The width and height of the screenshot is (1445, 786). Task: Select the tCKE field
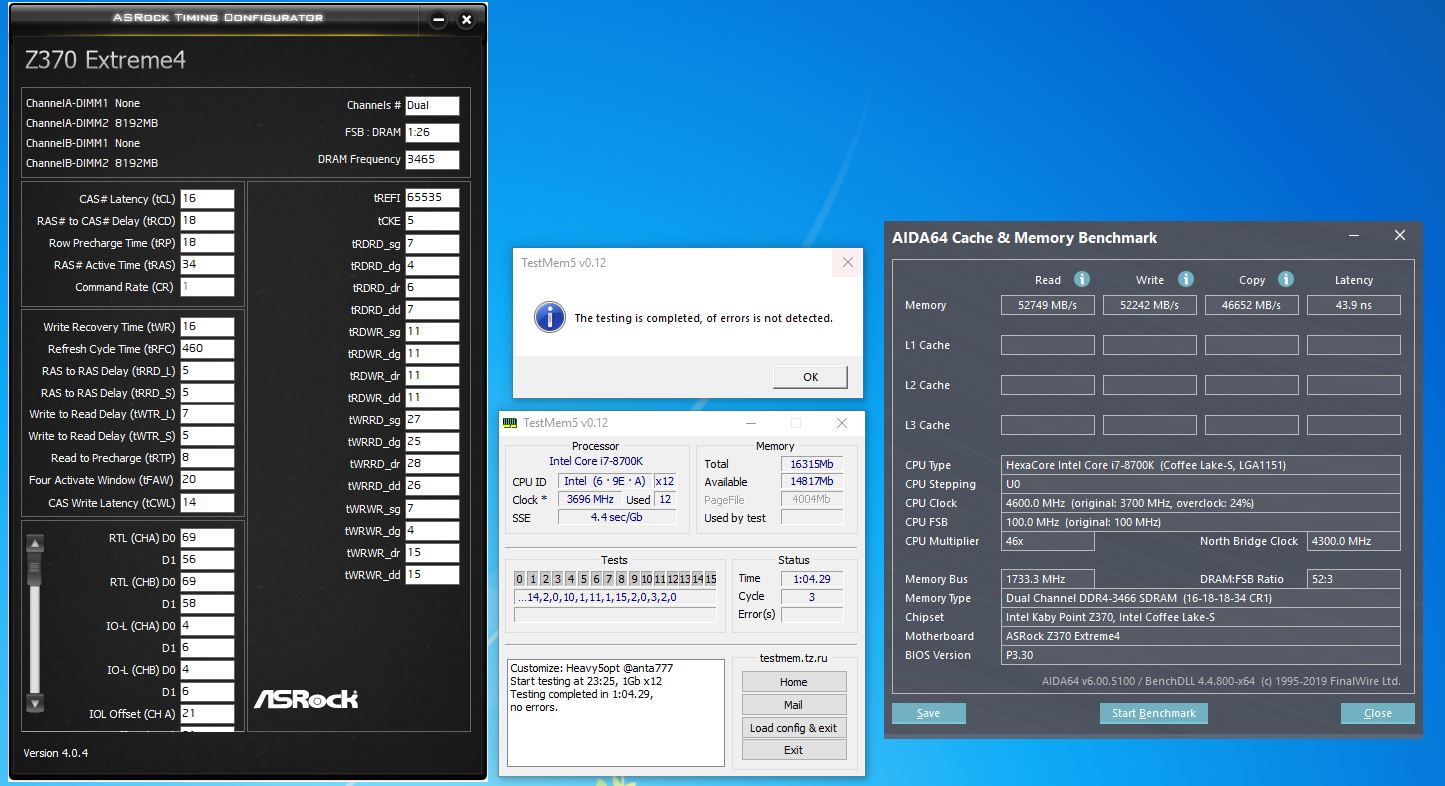coord(432,220)
